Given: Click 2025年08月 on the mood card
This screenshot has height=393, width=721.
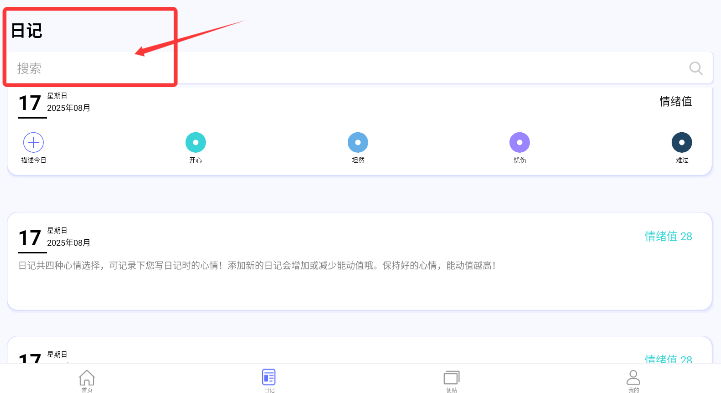Looking at the screenshot, I should coord(69,108).
